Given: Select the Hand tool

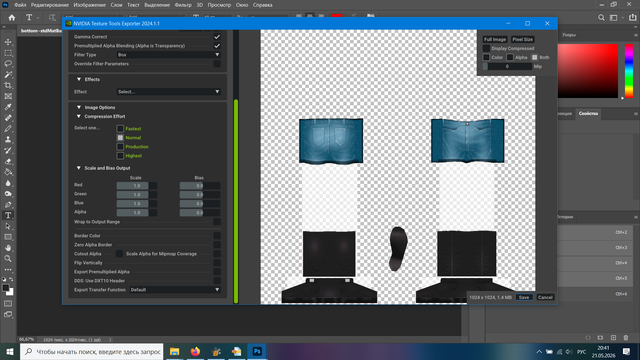Looking at the screenshot, I should point(8,248).
